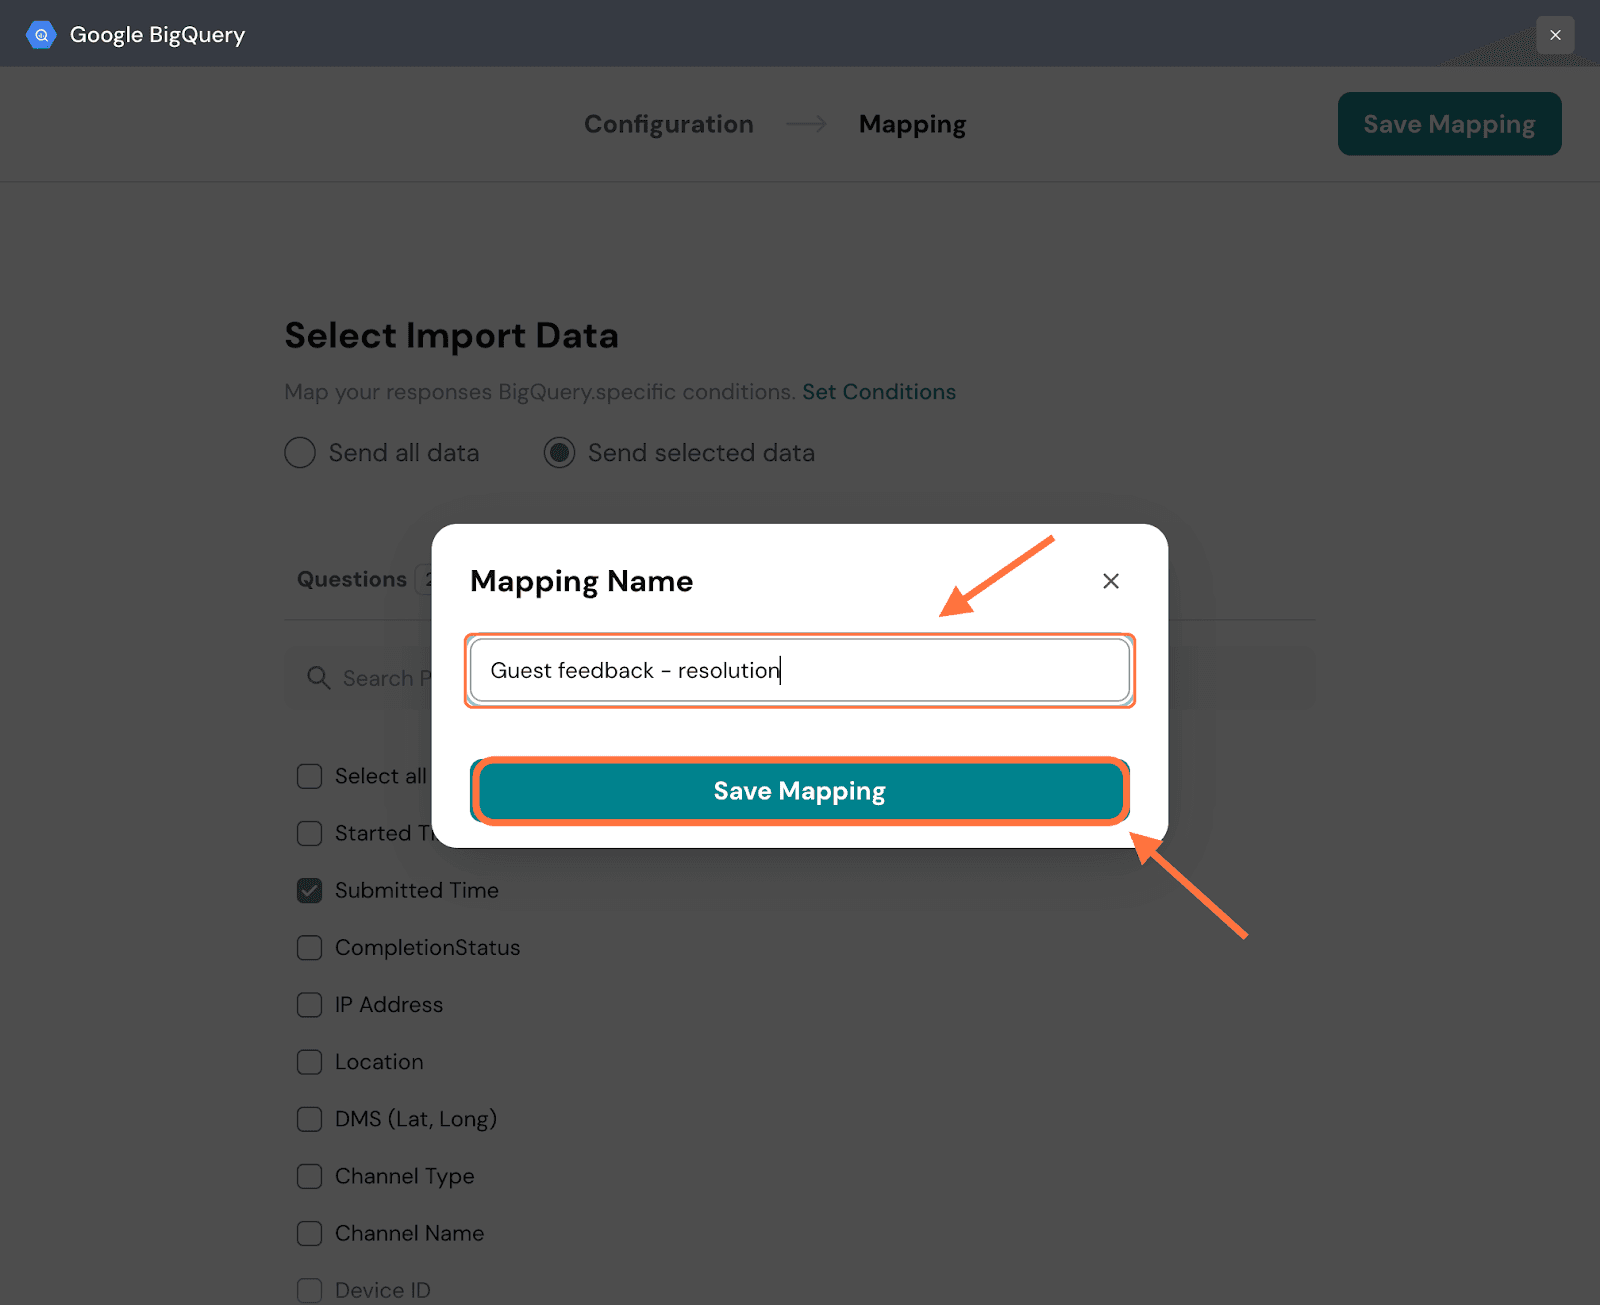Check the IP Address checkbox

point(310,1004)
